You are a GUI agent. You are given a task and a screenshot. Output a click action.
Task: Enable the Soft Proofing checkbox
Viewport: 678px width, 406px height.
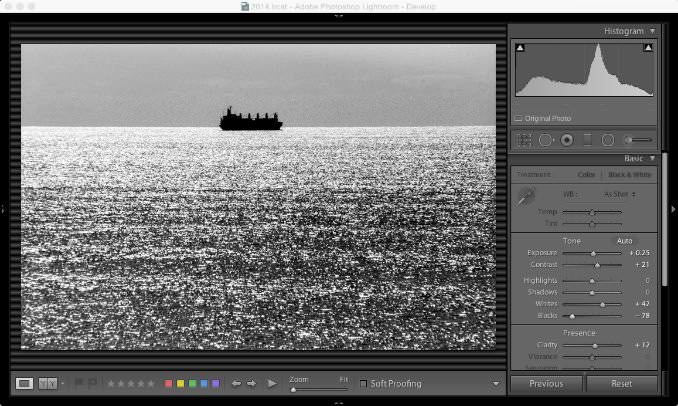[x=364, y=384]
